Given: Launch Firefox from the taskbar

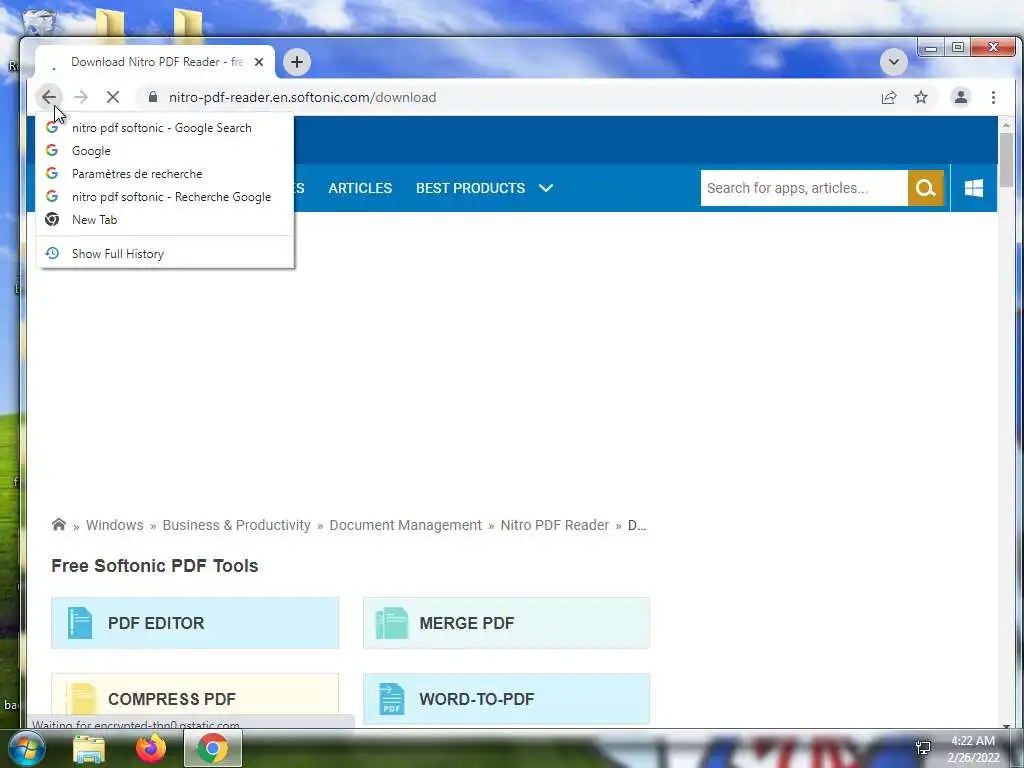Looking at the screenshot, I should coord(151,748).
